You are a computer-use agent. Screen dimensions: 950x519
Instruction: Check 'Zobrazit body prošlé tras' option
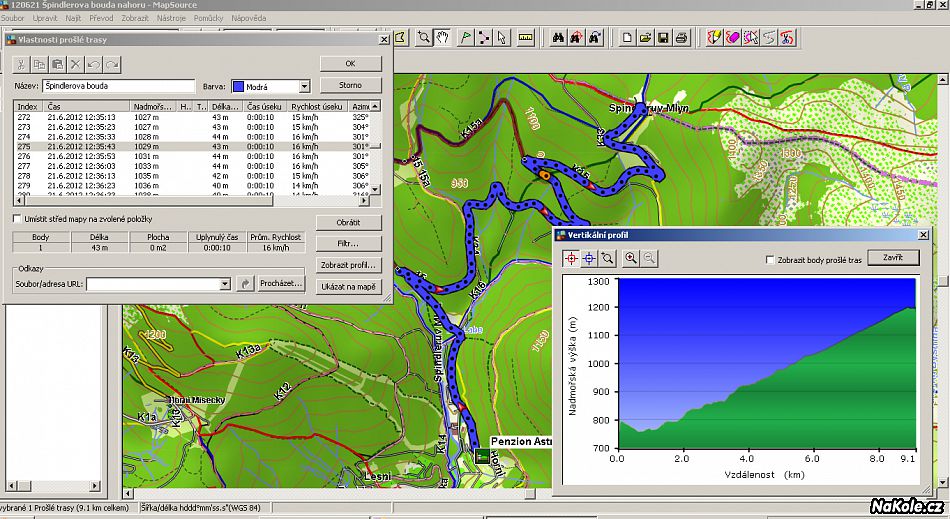769,259
